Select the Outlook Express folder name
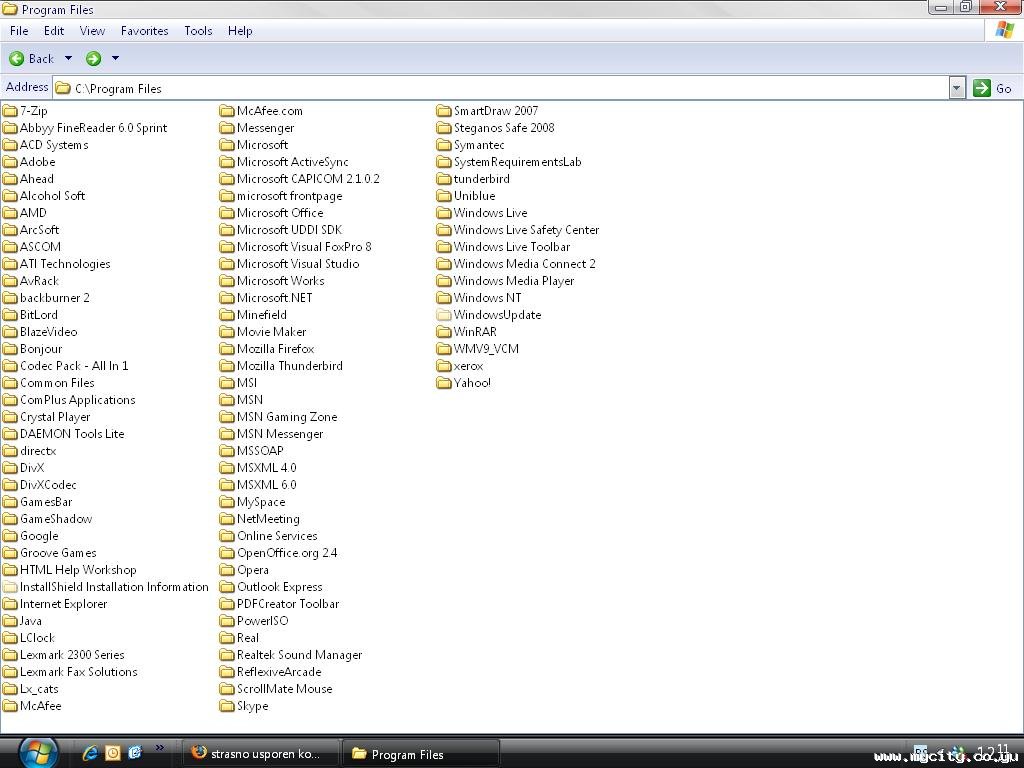Screen dimensions: 1024x768 click(x=280, y=586)
